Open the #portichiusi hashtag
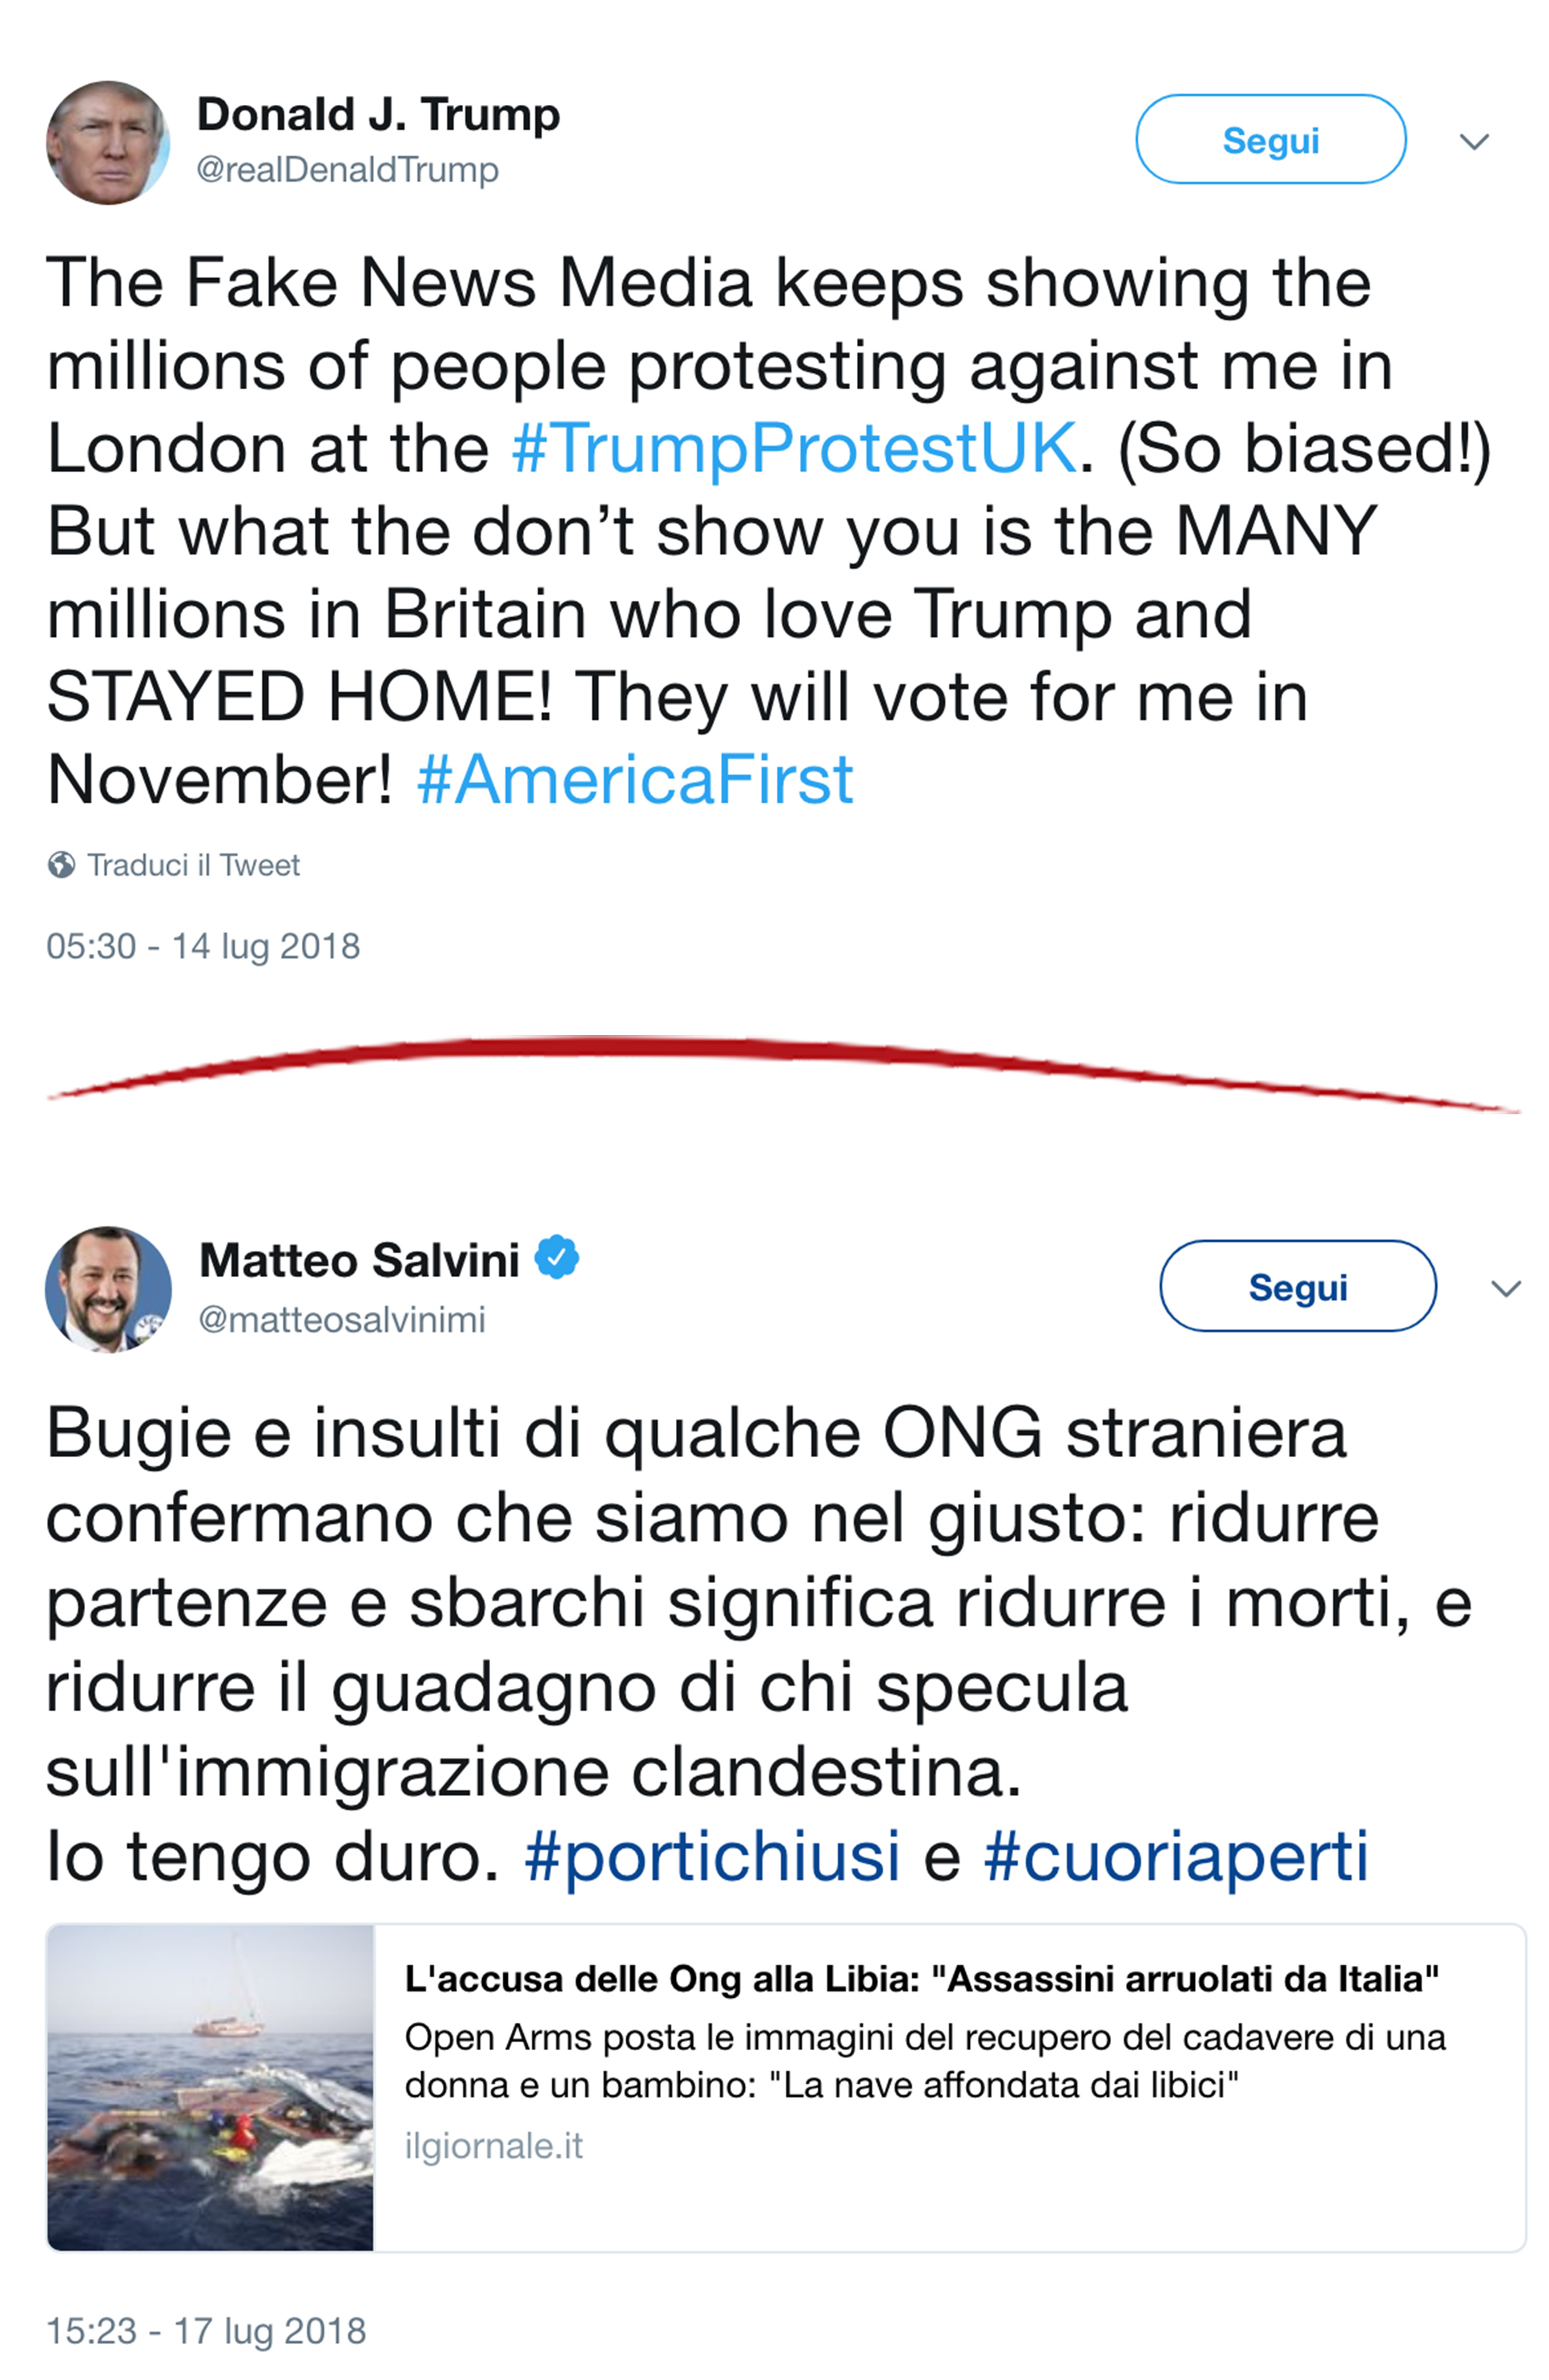Image resolution: width=1549 pixels, height=2380 pixels. pos(712,1857)
